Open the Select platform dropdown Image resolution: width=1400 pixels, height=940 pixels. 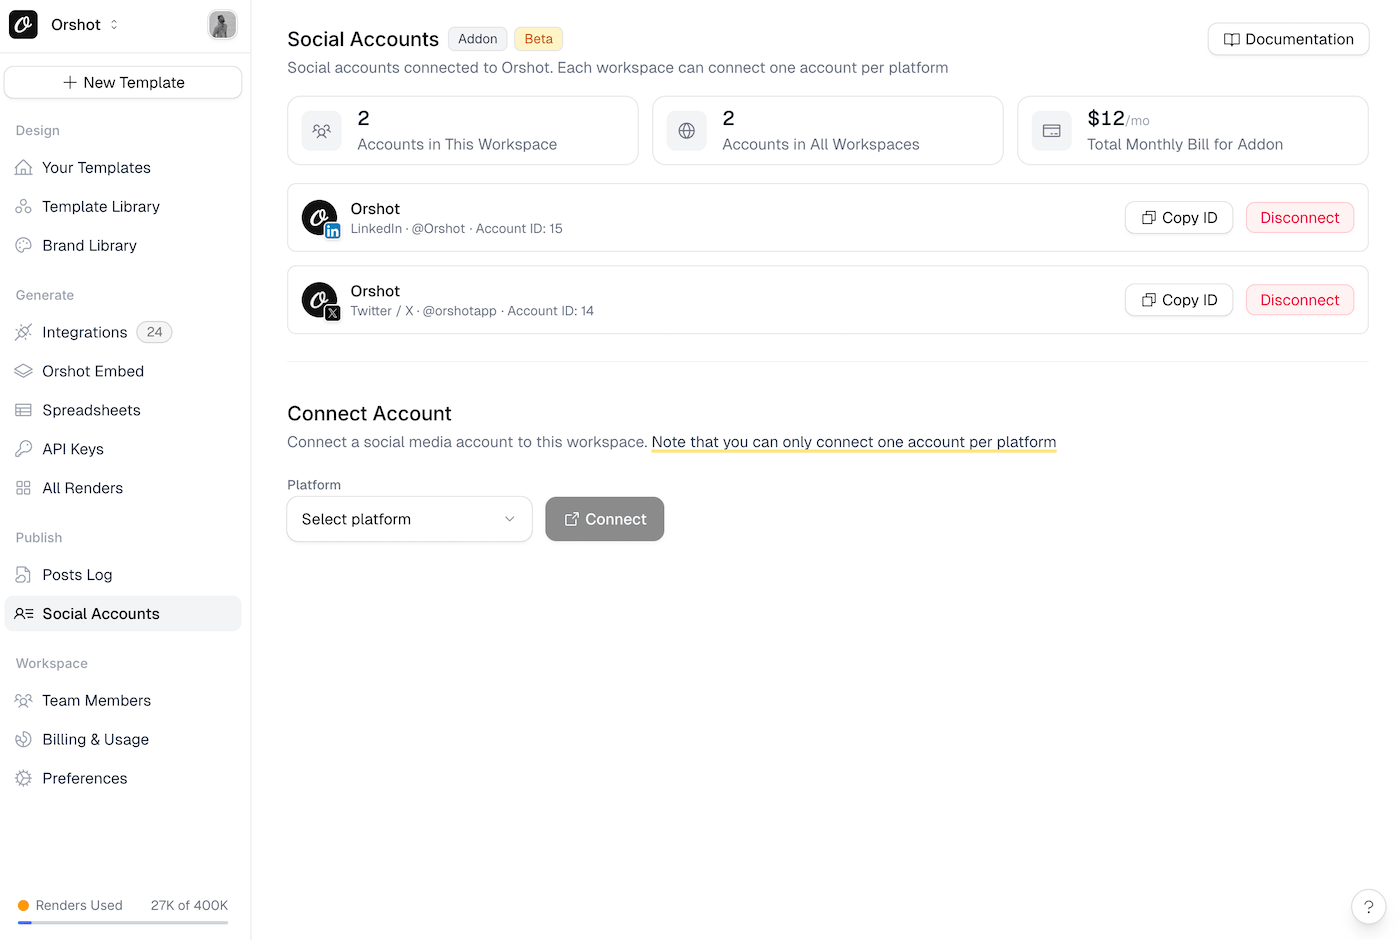pyautogui.click(x=409, y=520)
